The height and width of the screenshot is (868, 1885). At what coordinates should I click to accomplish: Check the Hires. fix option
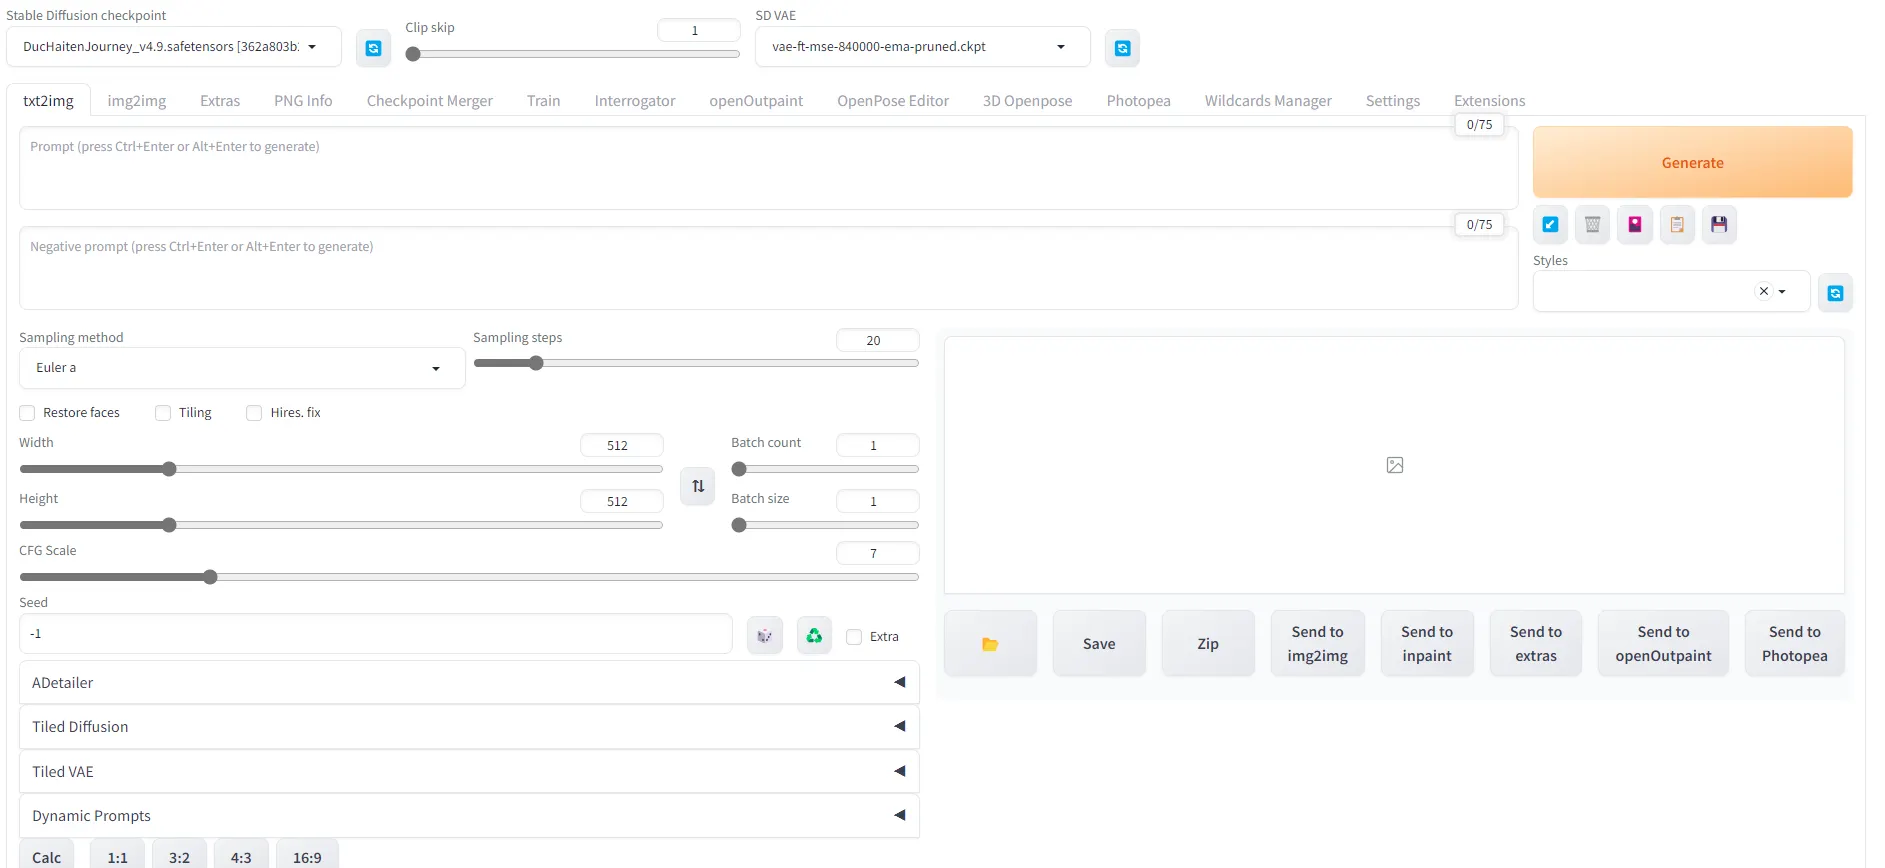tap(254, 413)
